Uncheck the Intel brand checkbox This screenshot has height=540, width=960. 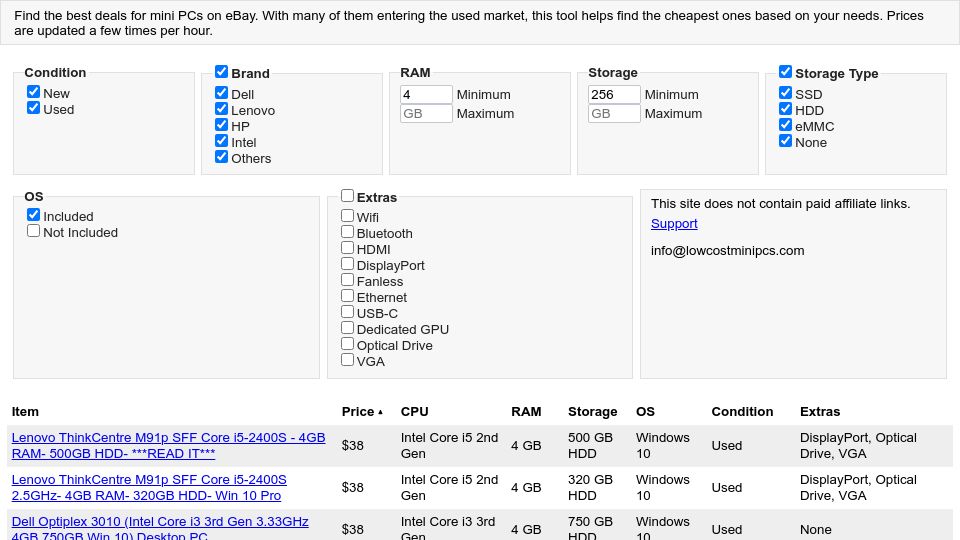(222, 140)
